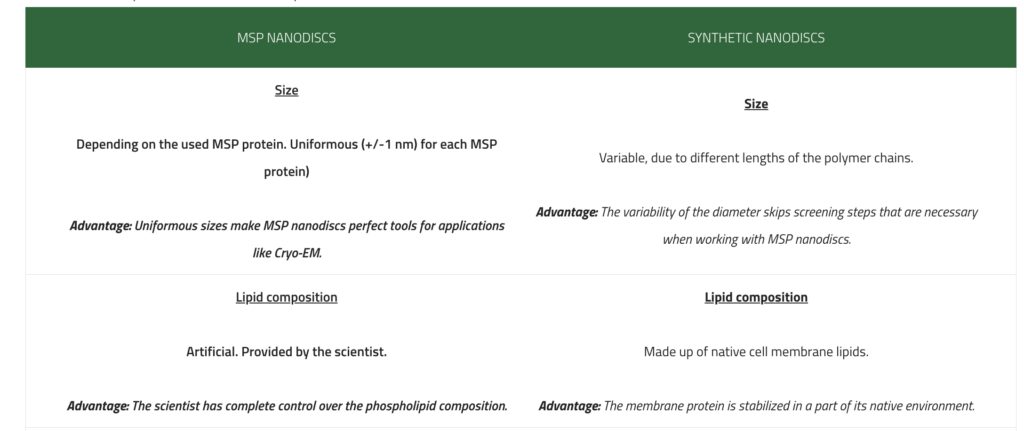Image resolution: width=1024 pixels, height=431 pixels.
Task: Click the text 'Variable, due to different lengths'
Action: (x=680, y=158)
